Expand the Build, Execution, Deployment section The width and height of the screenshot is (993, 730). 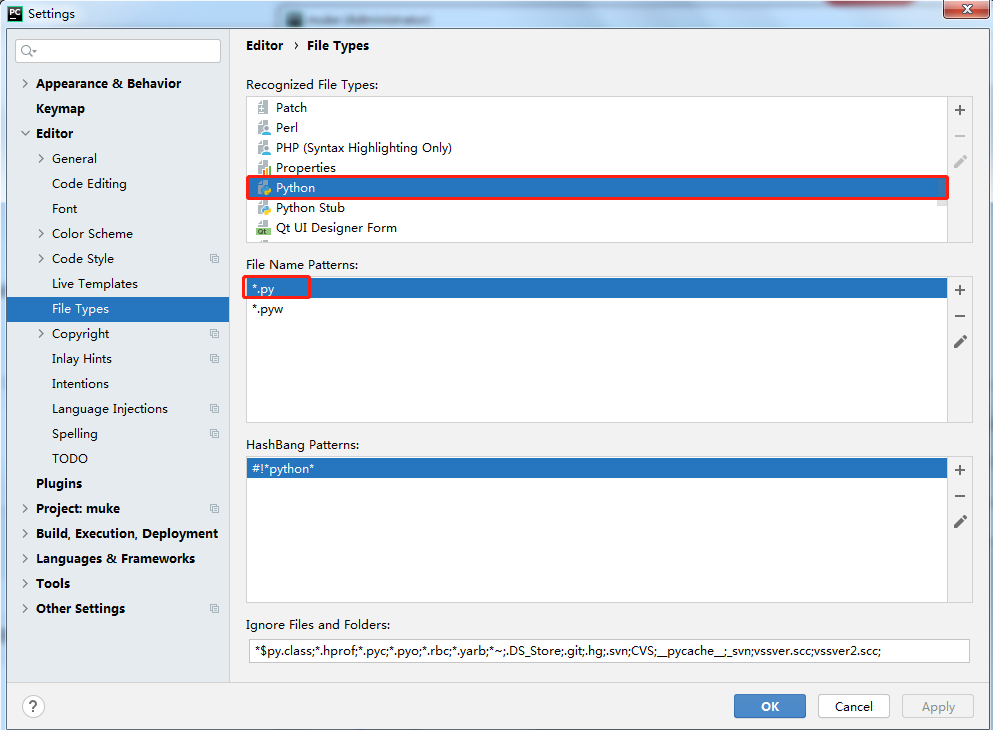pyautogui.click(x=25, y=534)
